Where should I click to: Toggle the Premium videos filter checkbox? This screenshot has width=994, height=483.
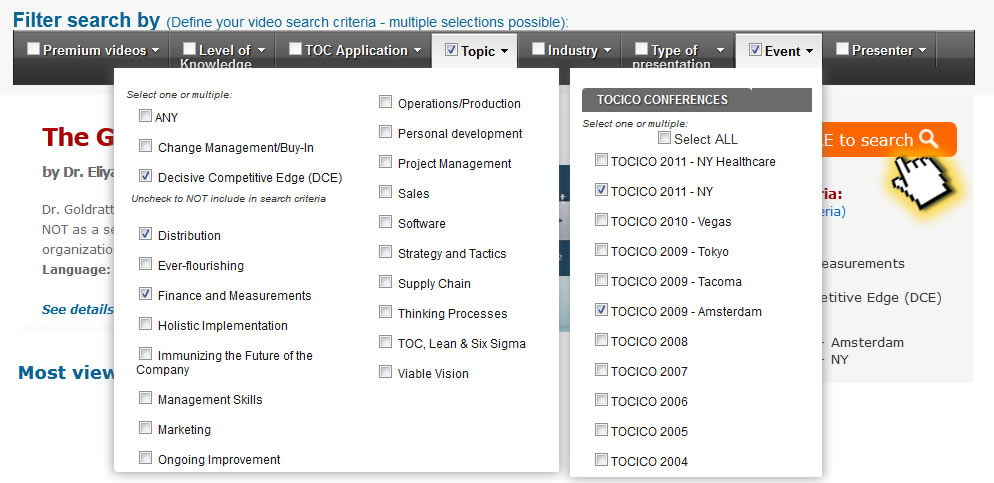(x=34, y=49)
